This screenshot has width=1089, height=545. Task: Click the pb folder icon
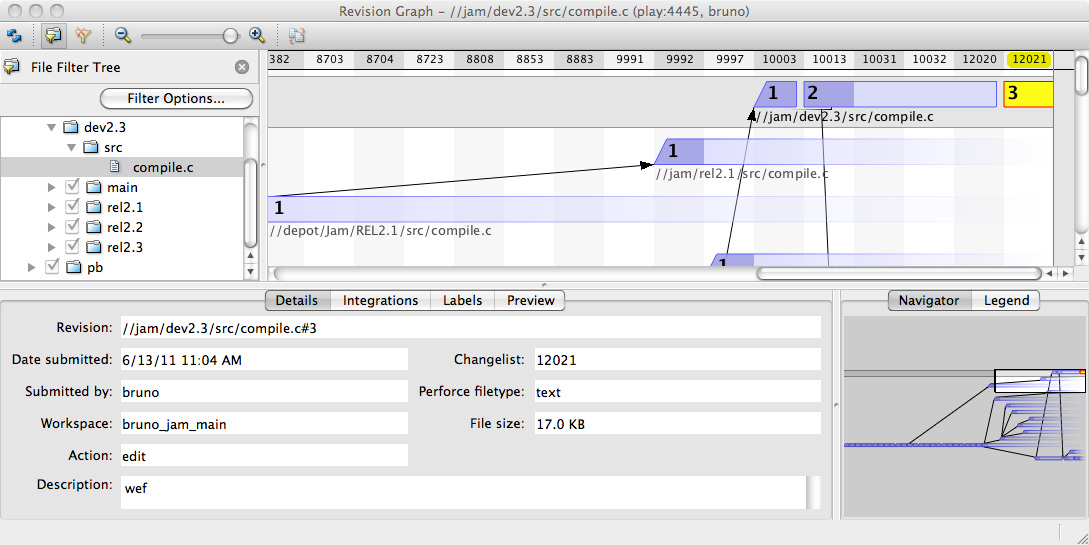[74, 267]
